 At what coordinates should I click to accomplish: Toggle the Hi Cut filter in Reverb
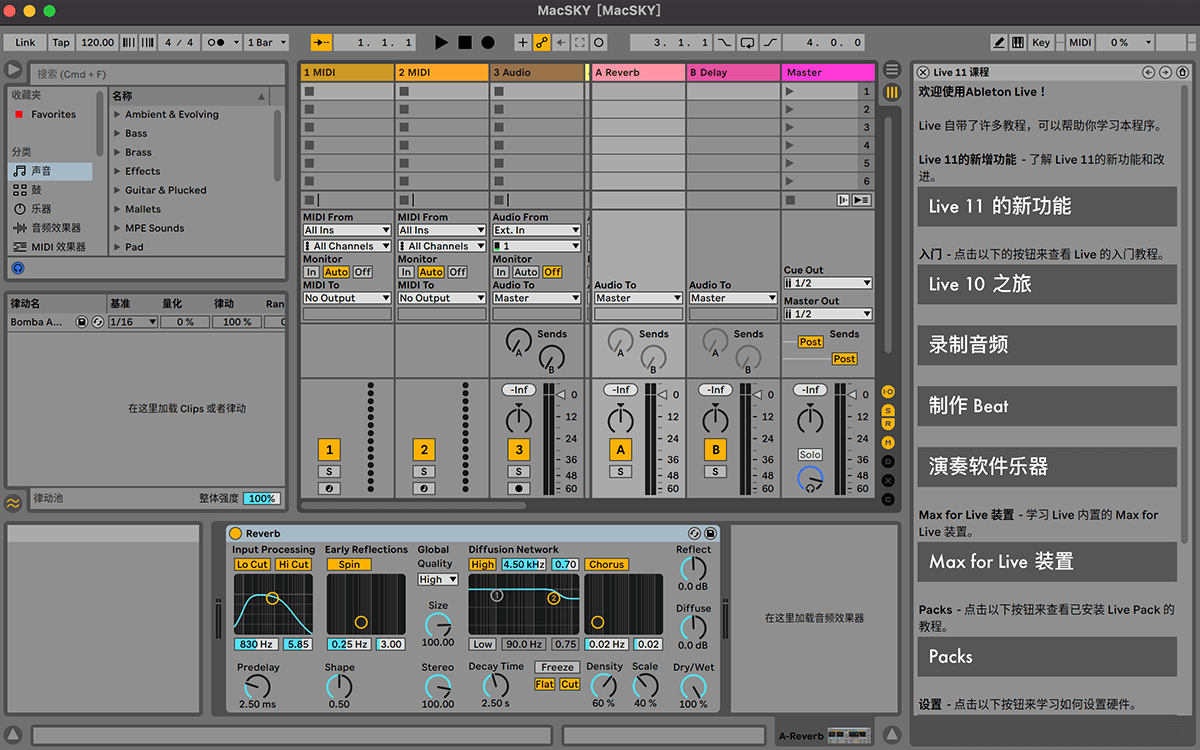294,564
